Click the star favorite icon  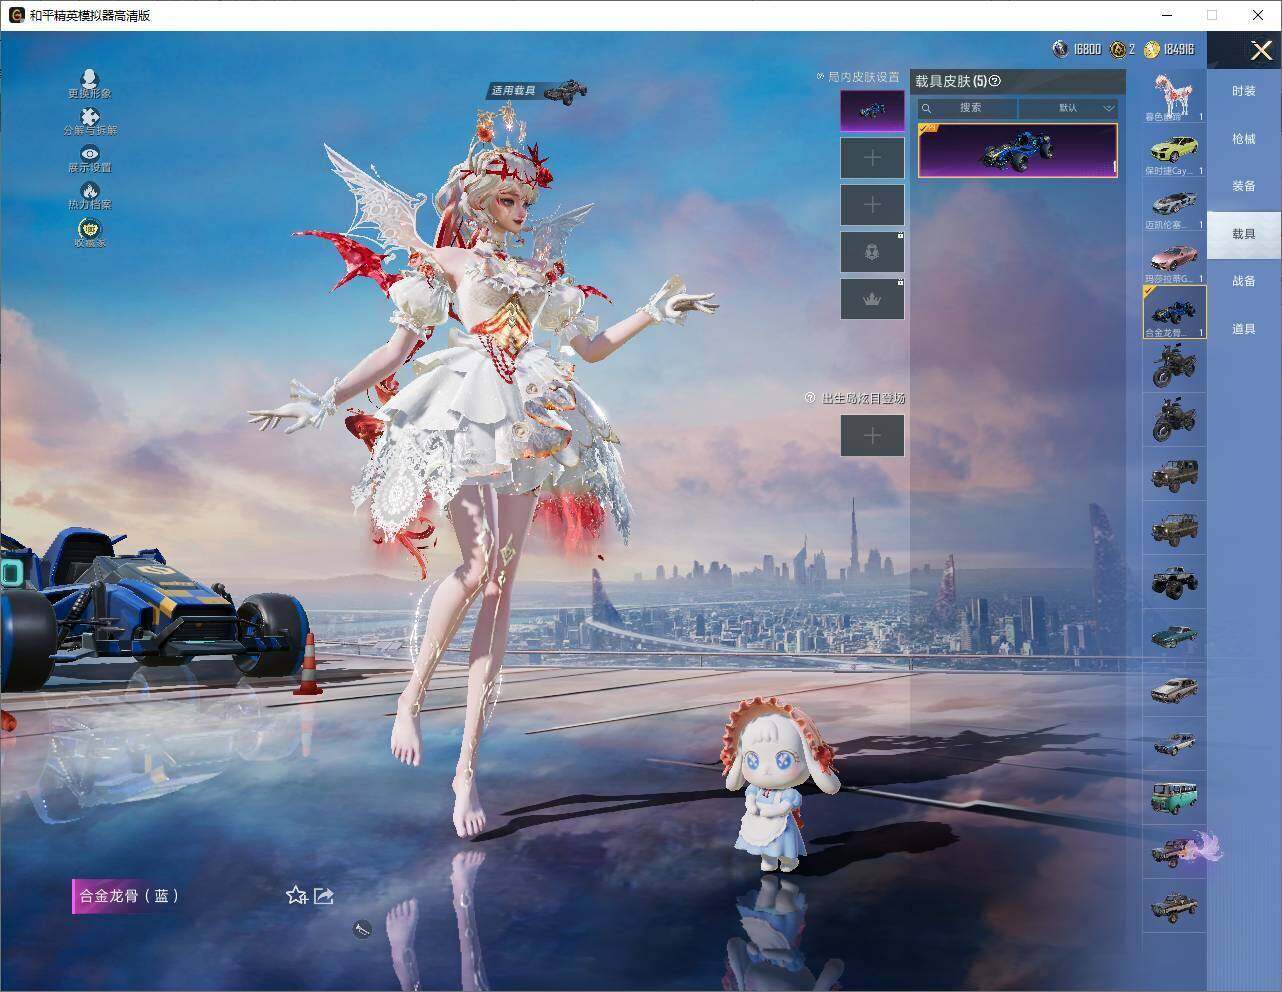click(296, 895)
